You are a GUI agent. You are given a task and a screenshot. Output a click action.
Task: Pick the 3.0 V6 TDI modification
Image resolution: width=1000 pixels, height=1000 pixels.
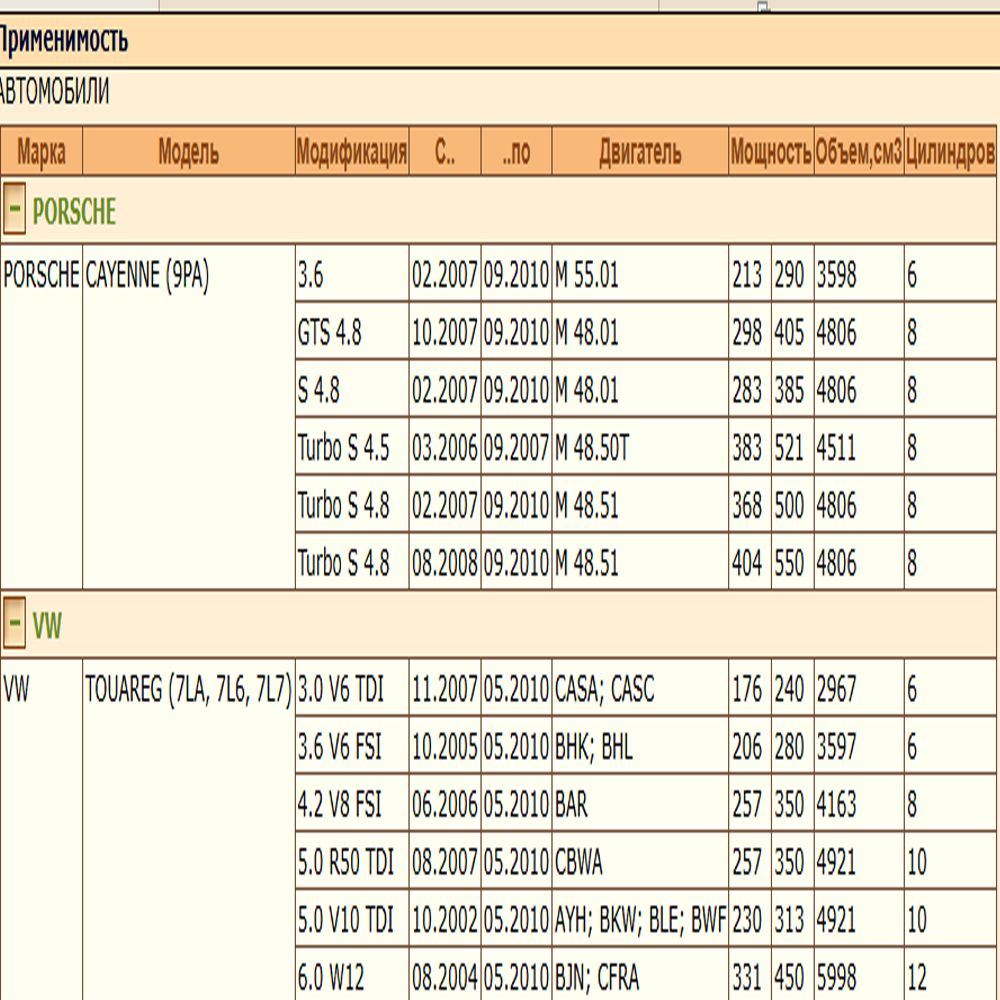[x=341, y=690]
